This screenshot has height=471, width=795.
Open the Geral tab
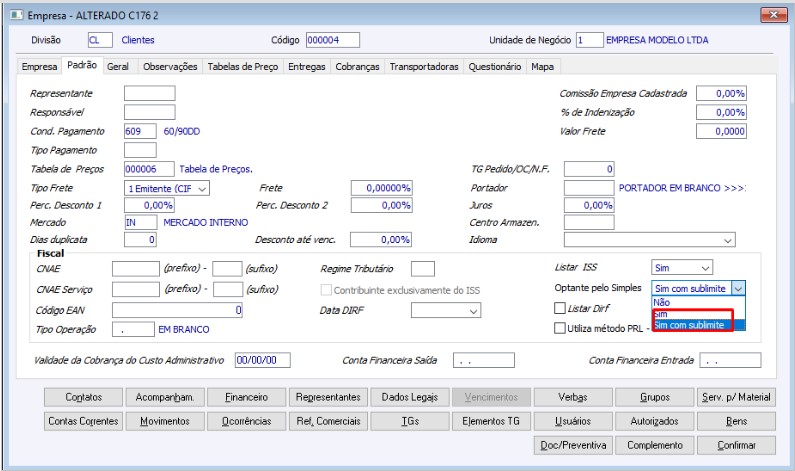(x=118, y=66)
